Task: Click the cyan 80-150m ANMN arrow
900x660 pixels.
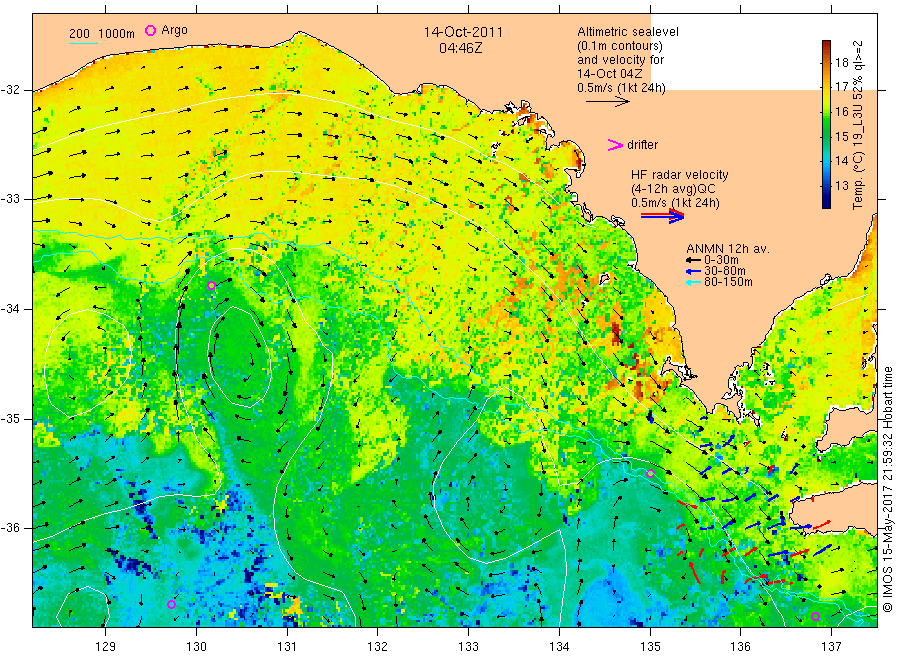Action: [694, 282]
